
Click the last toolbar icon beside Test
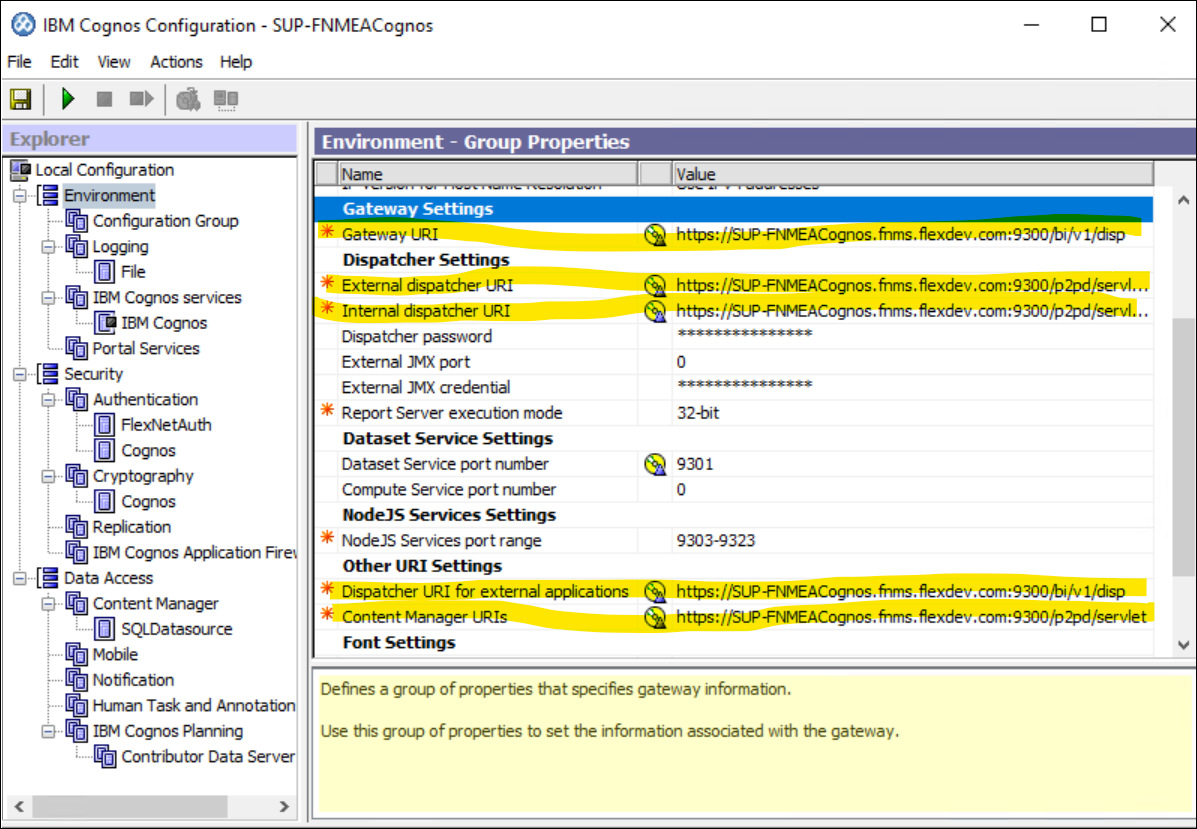click(x=226, y=99)
